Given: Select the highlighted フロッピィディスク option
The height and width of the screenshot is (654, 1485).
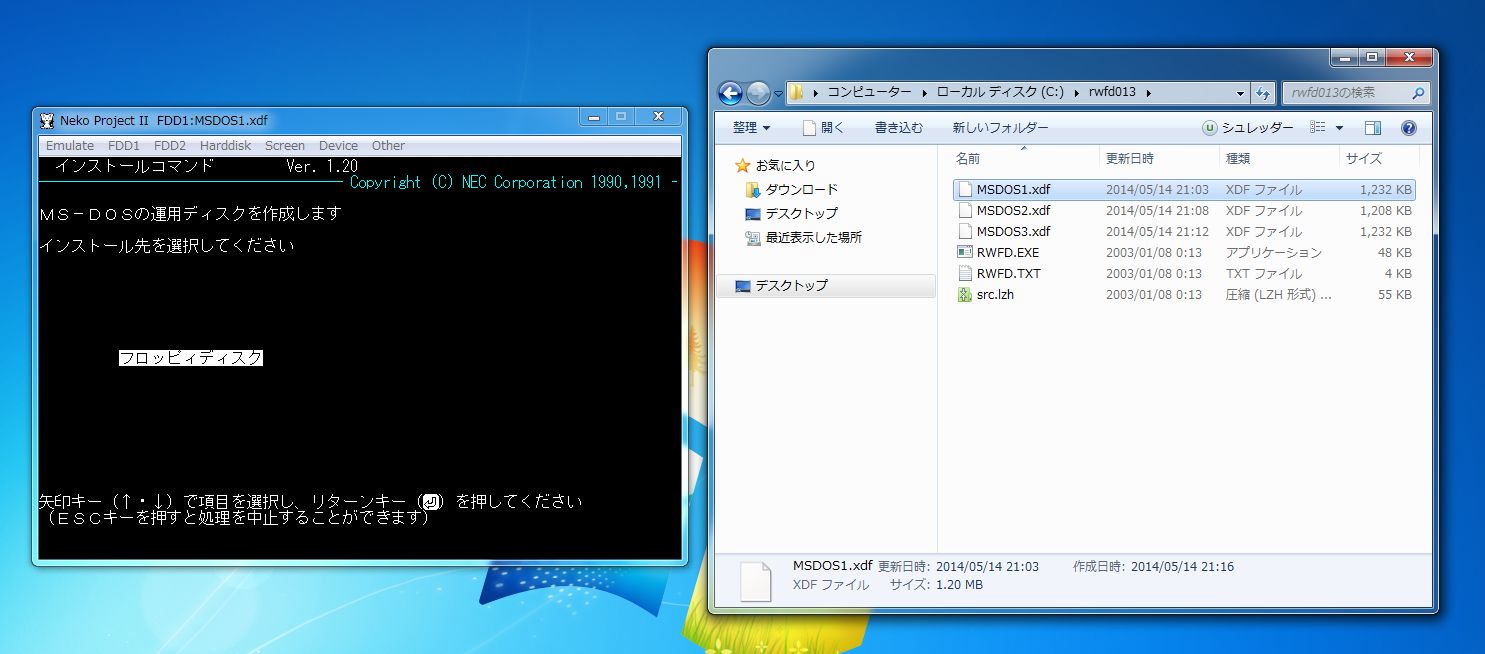Looking at the screenshot, I should [x=191, y=358].
